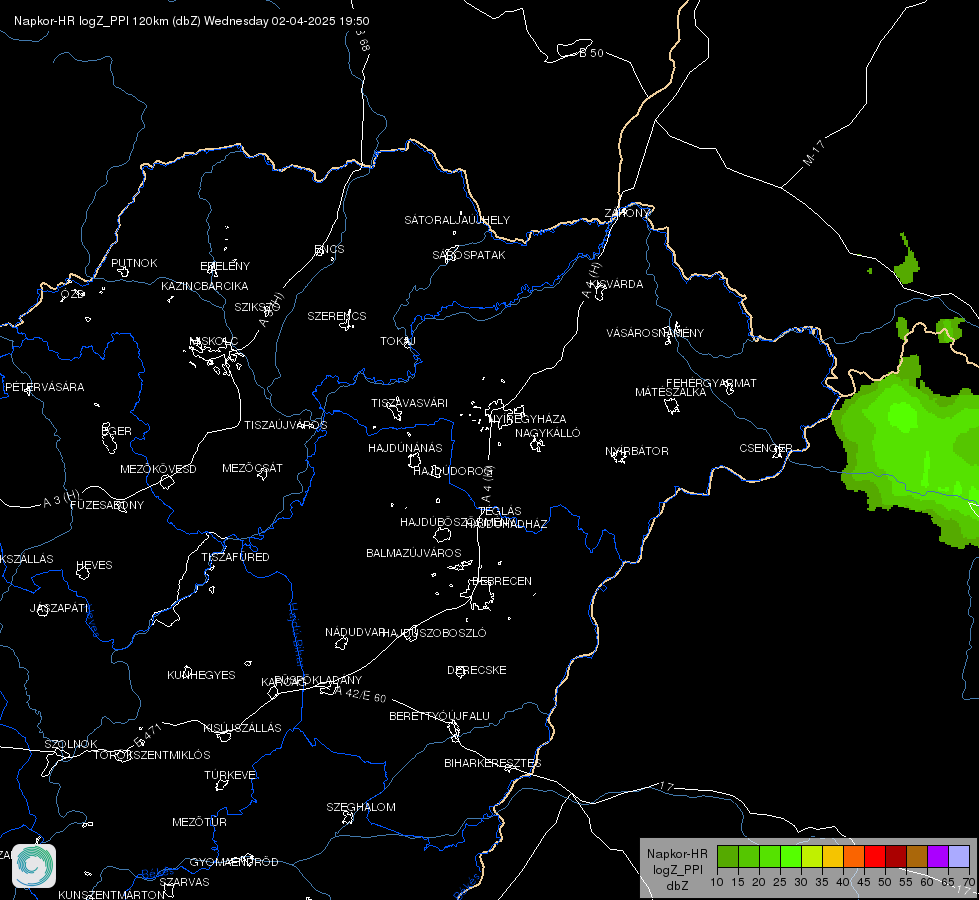Screen dimensions: 979x900
Task: Click the CSENGER label
Action: (x=765, y=448)
